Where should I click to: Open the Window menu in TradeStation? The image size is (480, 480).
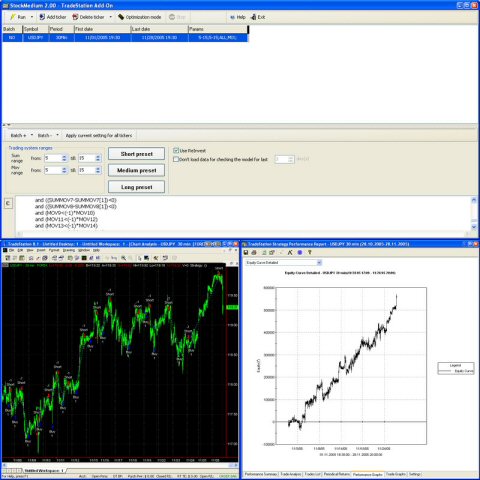tap(84, 250)
